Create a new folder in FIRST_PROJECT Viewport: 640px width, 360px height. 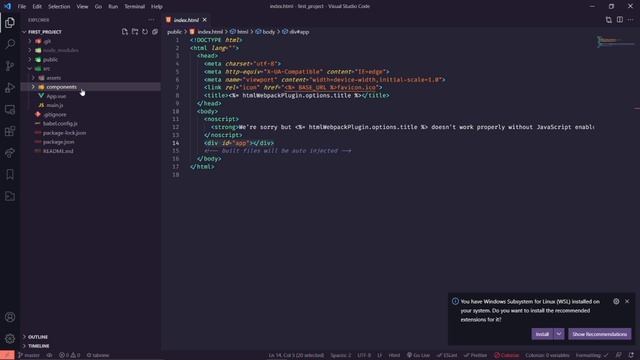click(x=135, y=32)
